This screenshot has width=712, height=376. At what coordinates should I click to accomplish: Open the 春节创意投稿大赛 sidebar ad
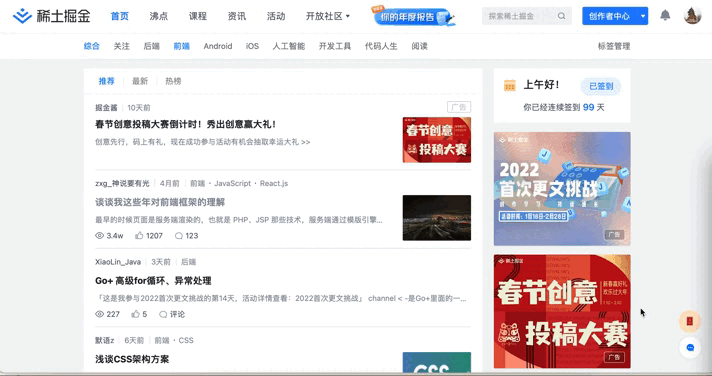pyautogui.click(x=562, y=312)
